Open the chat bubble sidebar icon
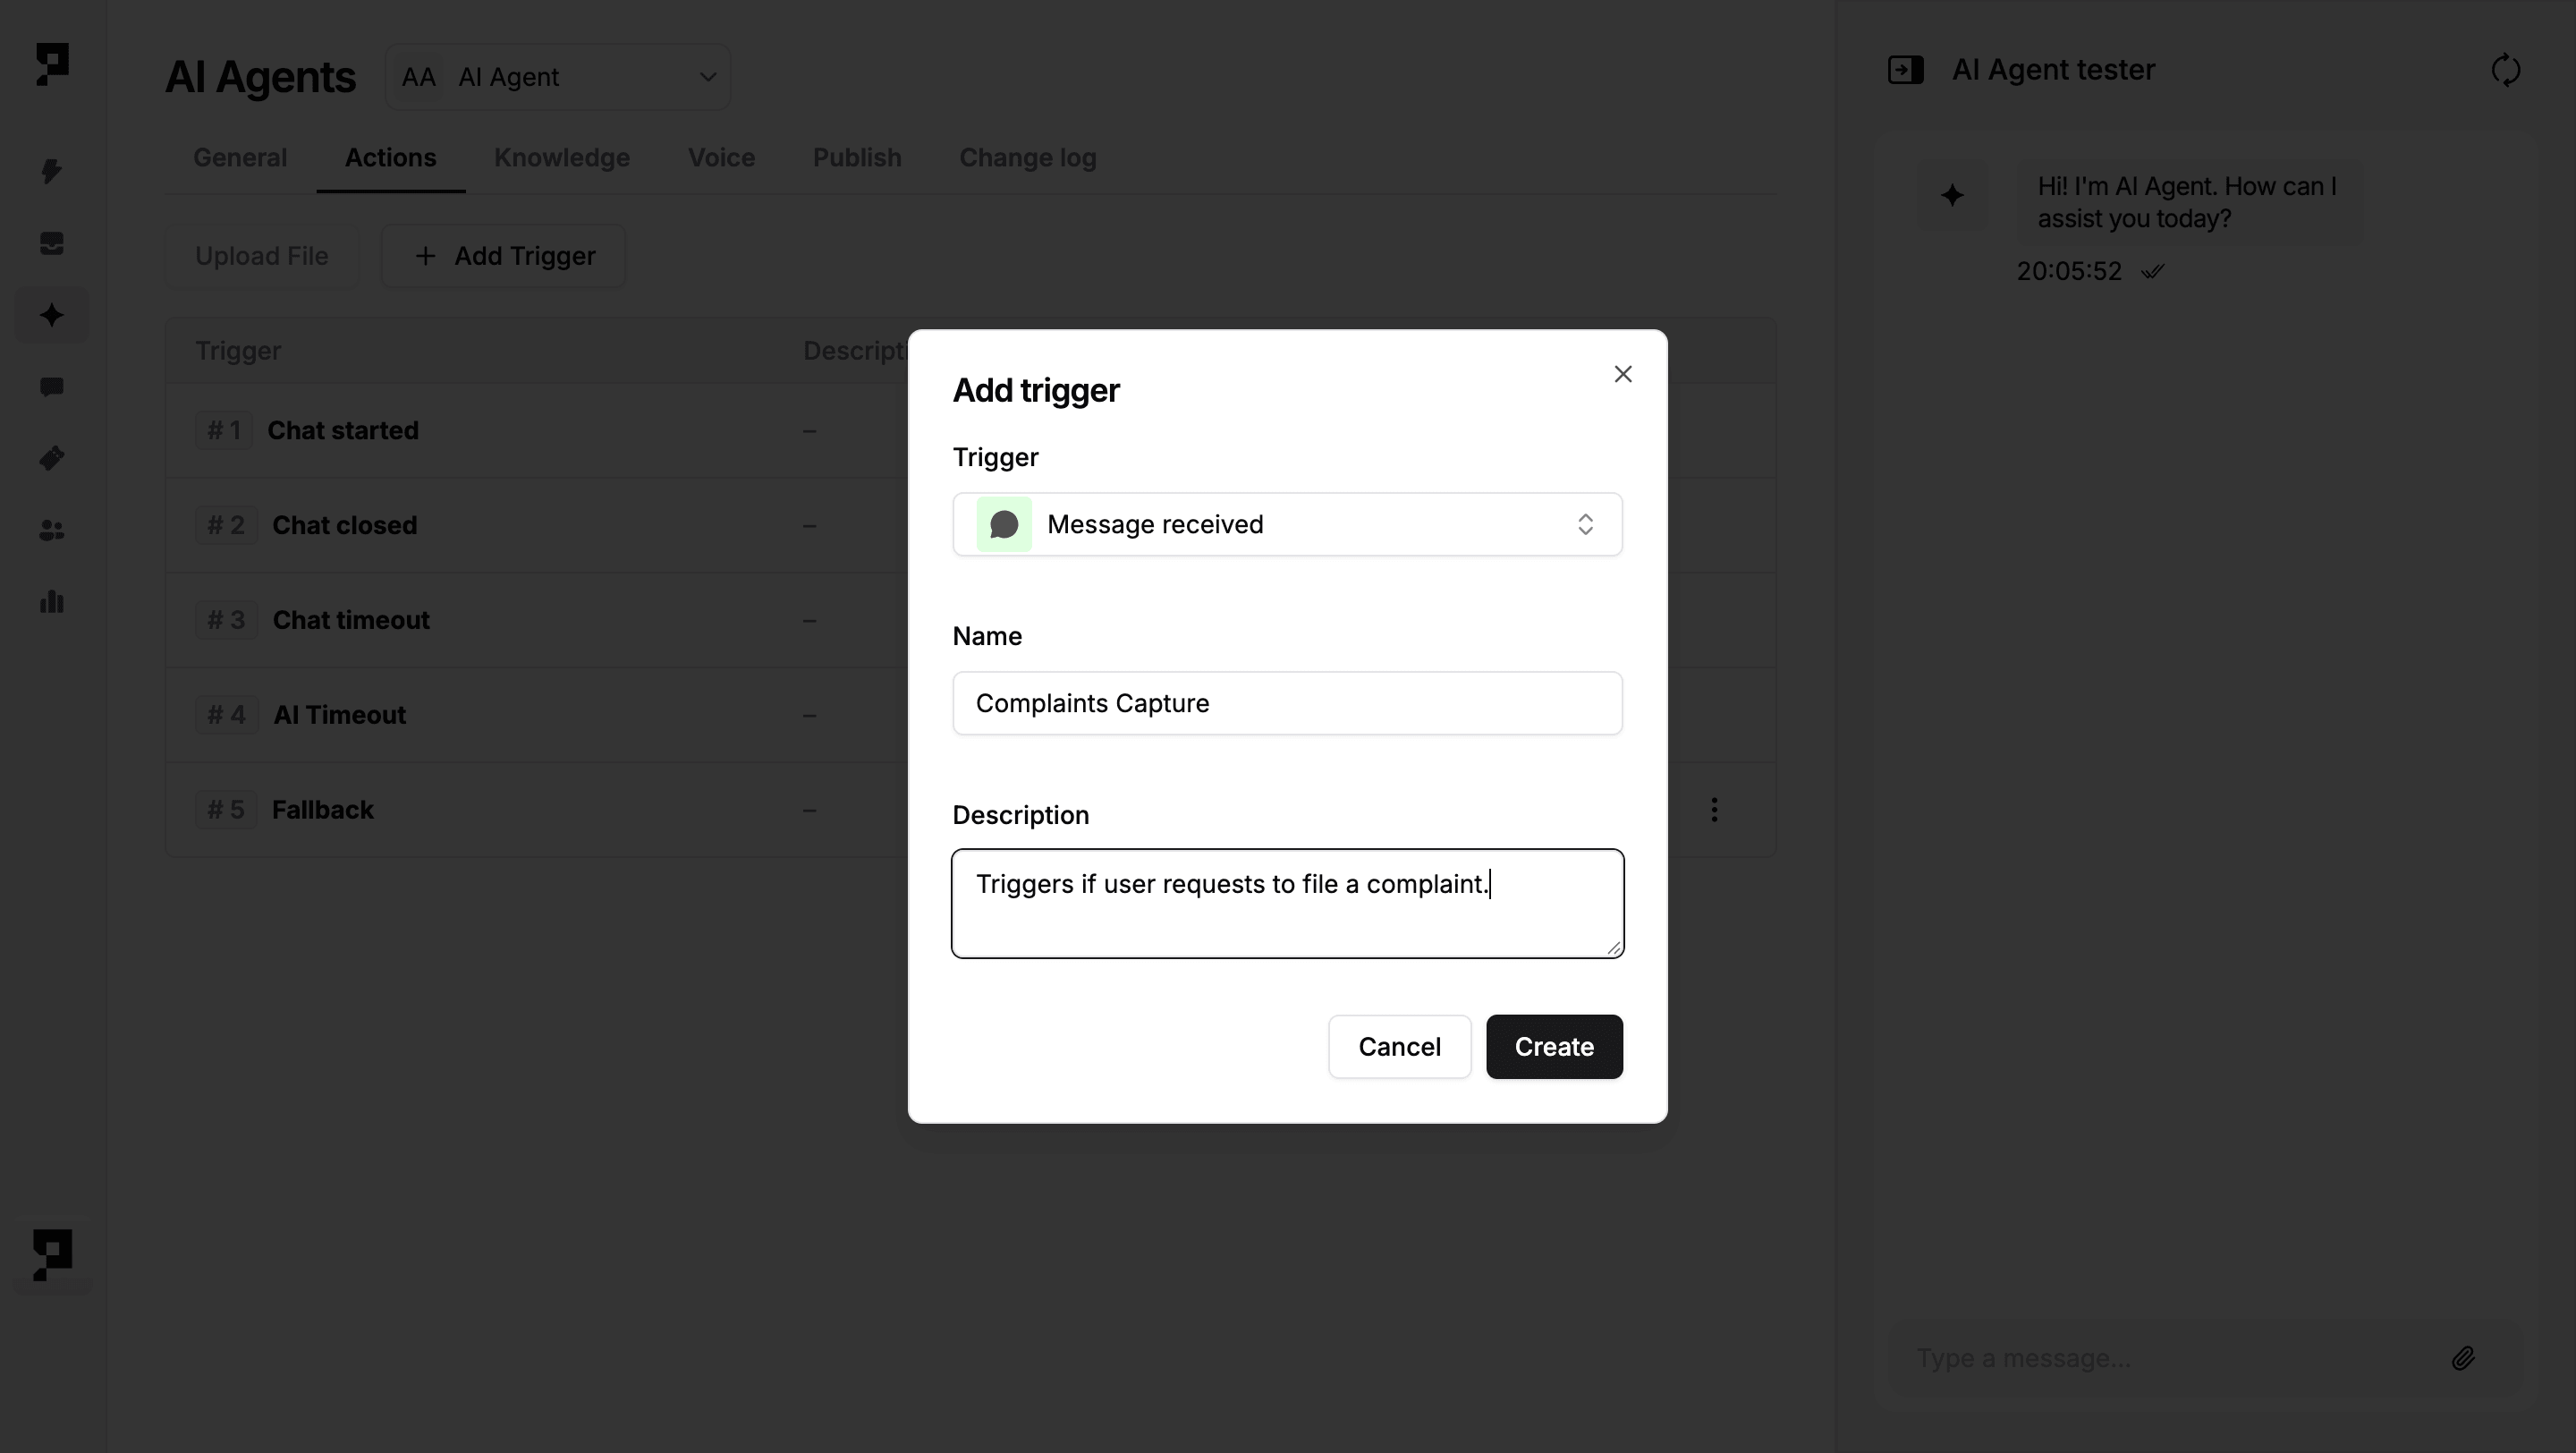 click(52, 387)
